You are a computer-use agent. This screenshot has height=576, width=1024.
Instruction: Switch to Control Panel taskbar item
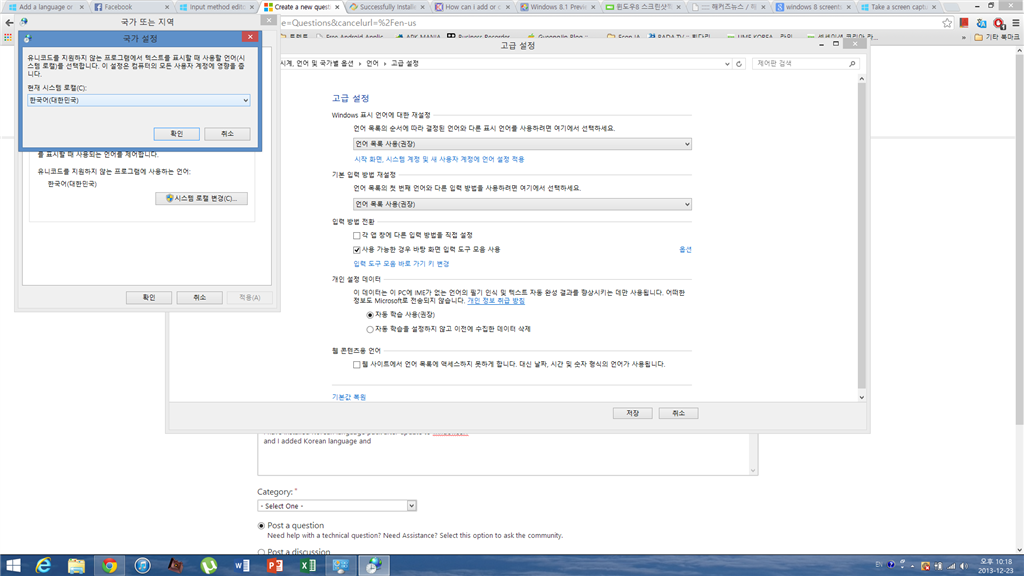point(341,566)
